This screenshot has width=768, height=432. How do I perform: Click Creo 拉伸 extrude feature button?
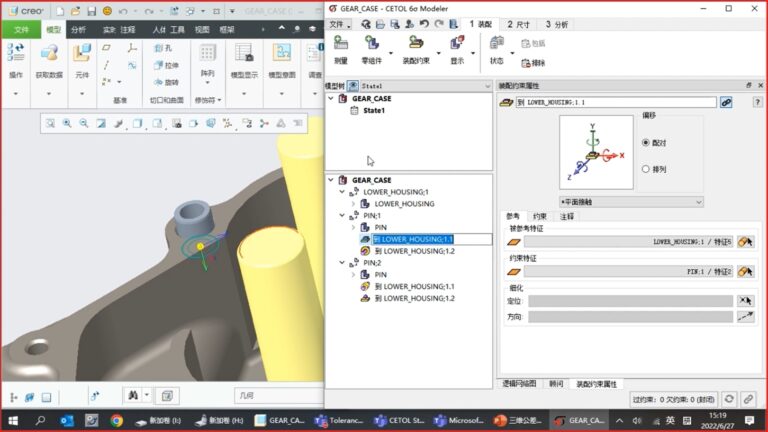[166, 65]
